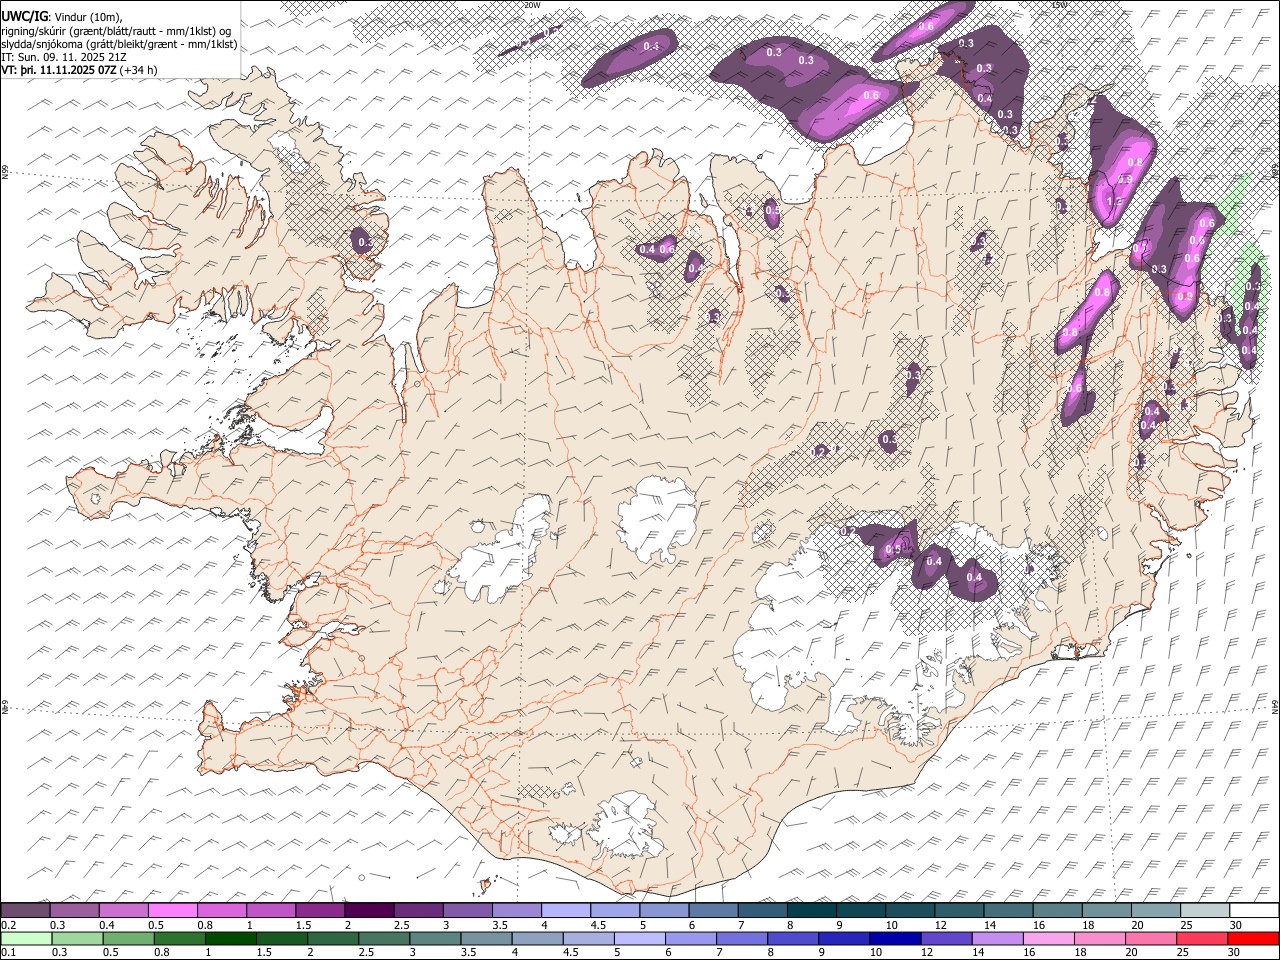Click the '20W' longitude label at the top edge
Screen dimensions: 1280x960
point(532,5)
